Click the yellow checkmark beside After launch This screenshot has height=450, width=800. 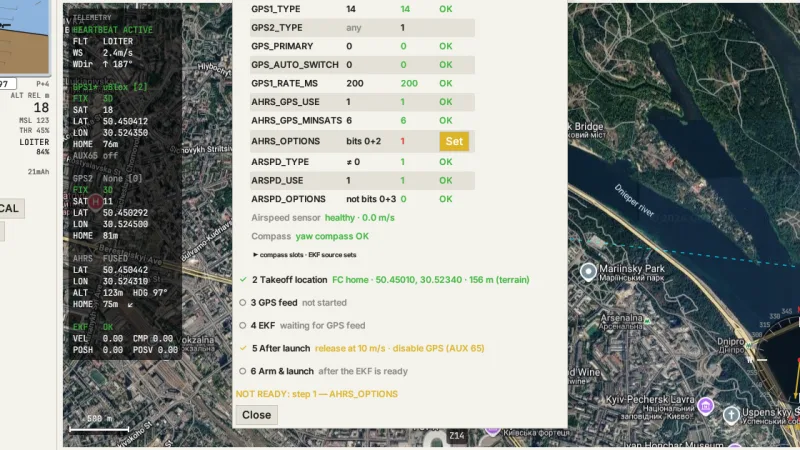(x=243, y=348)
